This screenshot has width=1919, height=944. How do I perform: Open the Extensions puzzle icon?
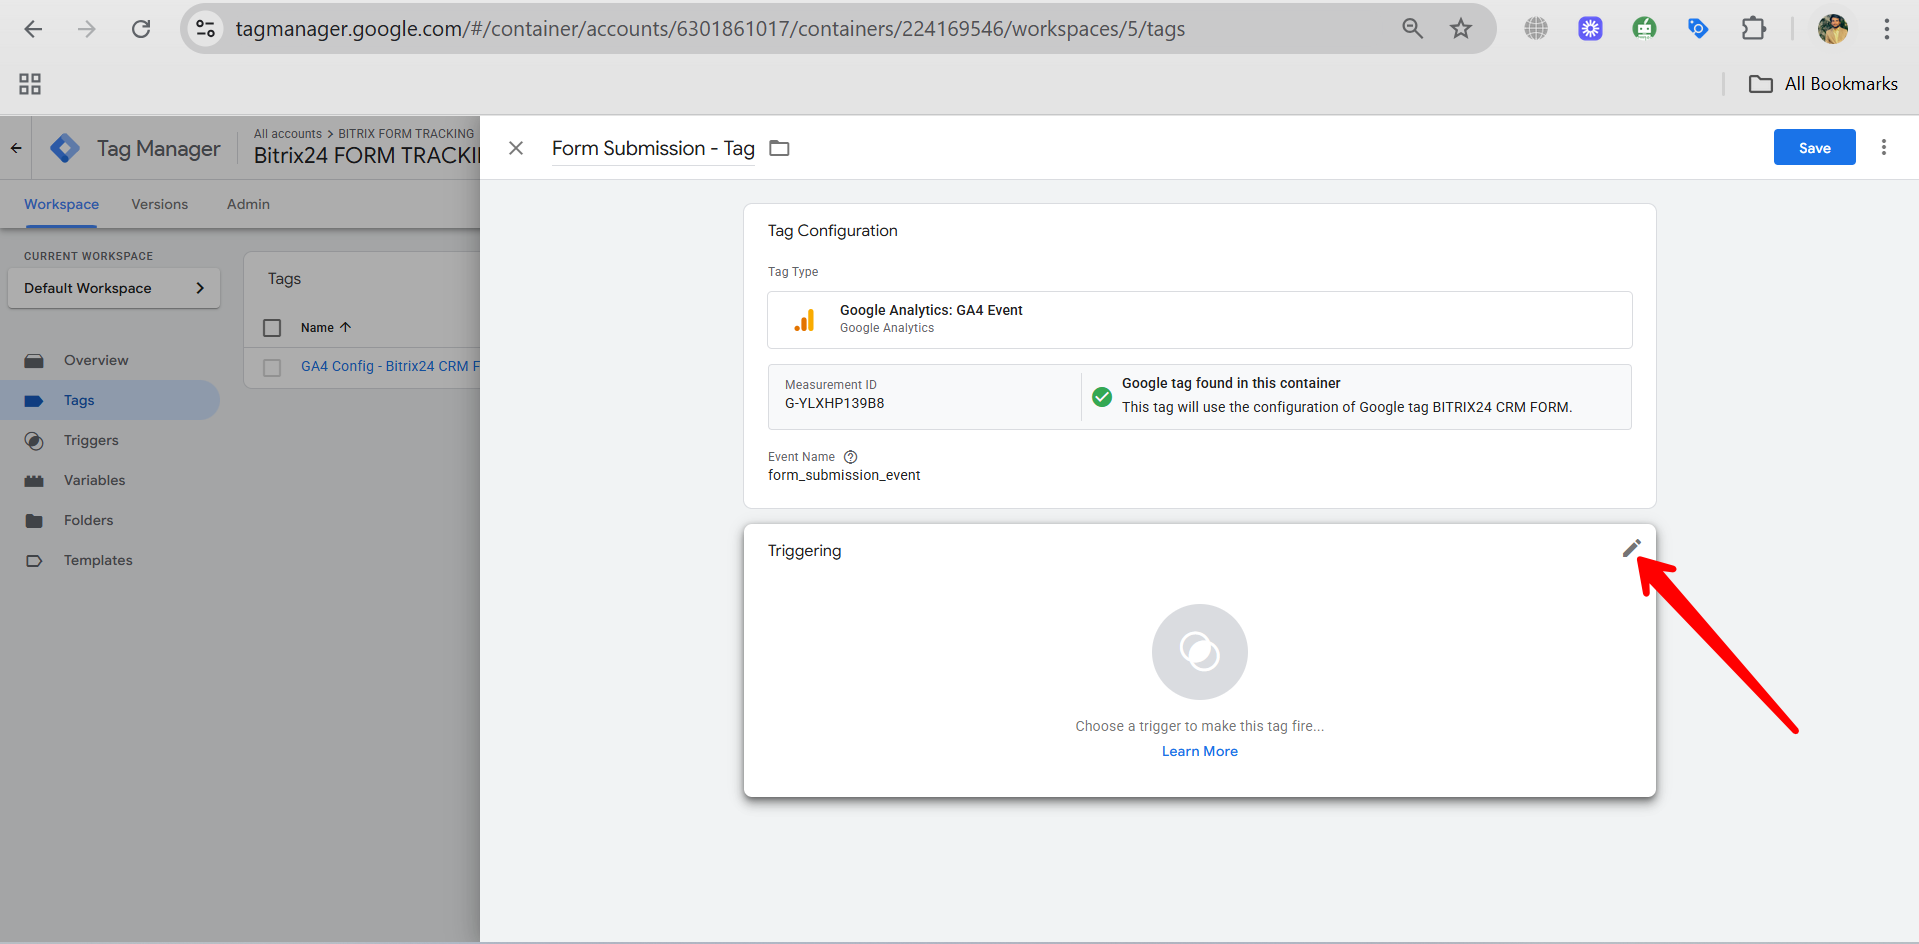click(x=1753, y=29)
